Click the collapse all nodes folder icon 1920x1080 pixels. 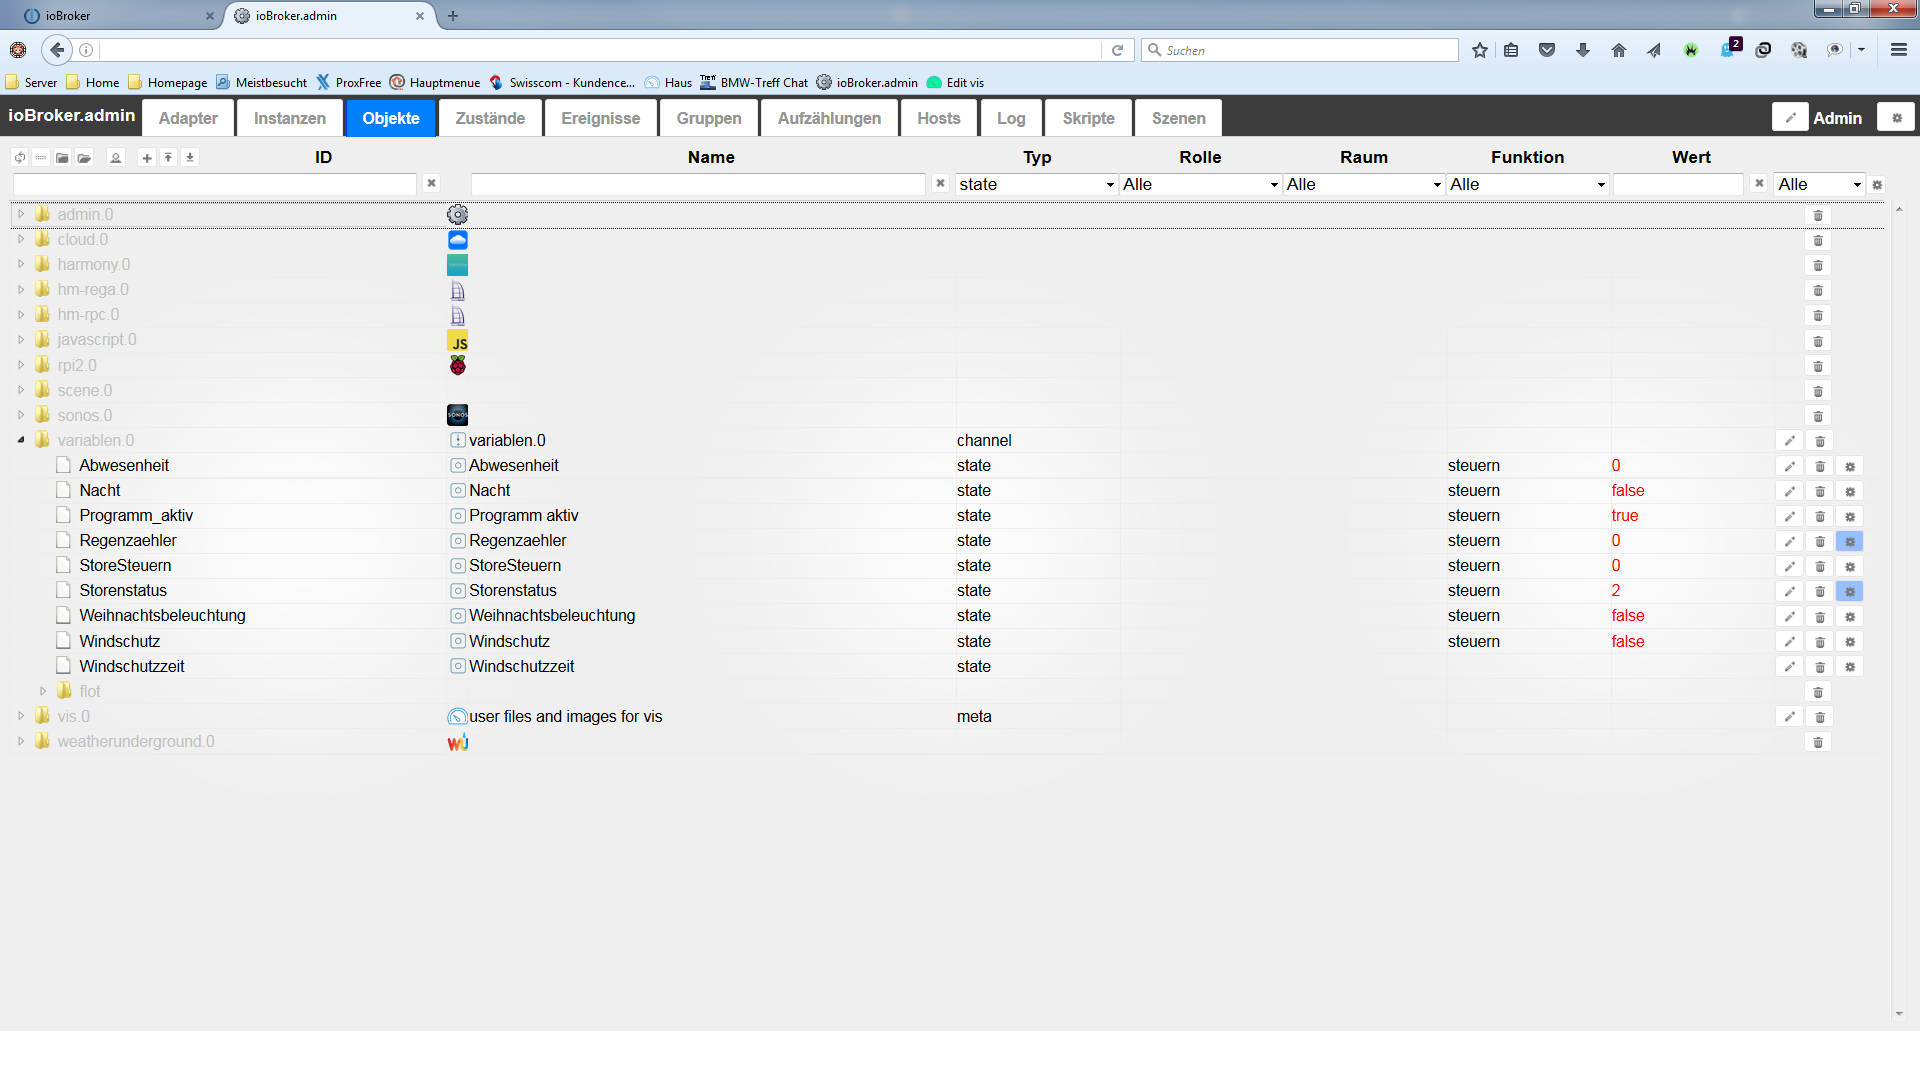point(62,158)
